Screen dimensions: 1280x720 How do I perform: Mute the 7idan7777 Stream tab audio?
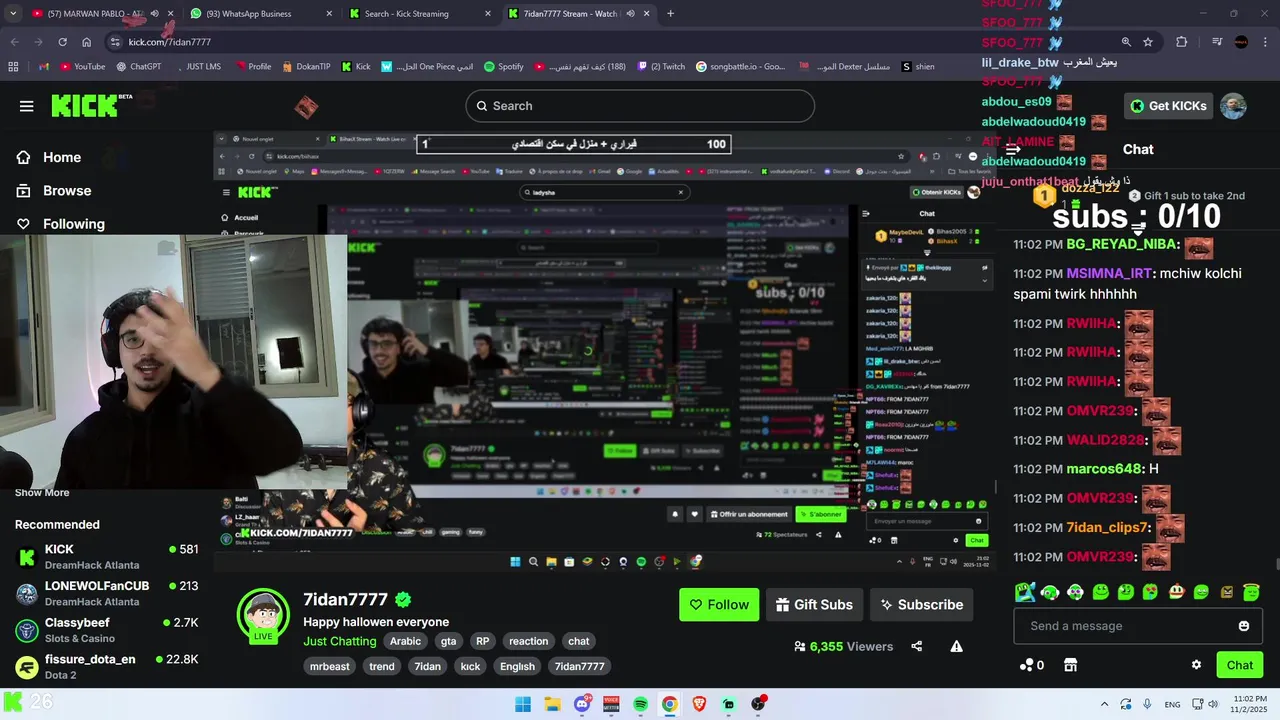630,14
